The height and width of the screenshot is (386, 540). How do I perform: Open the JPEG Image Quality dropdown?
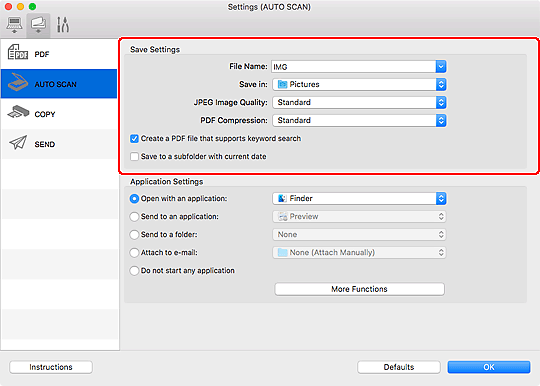click(359, 102)
